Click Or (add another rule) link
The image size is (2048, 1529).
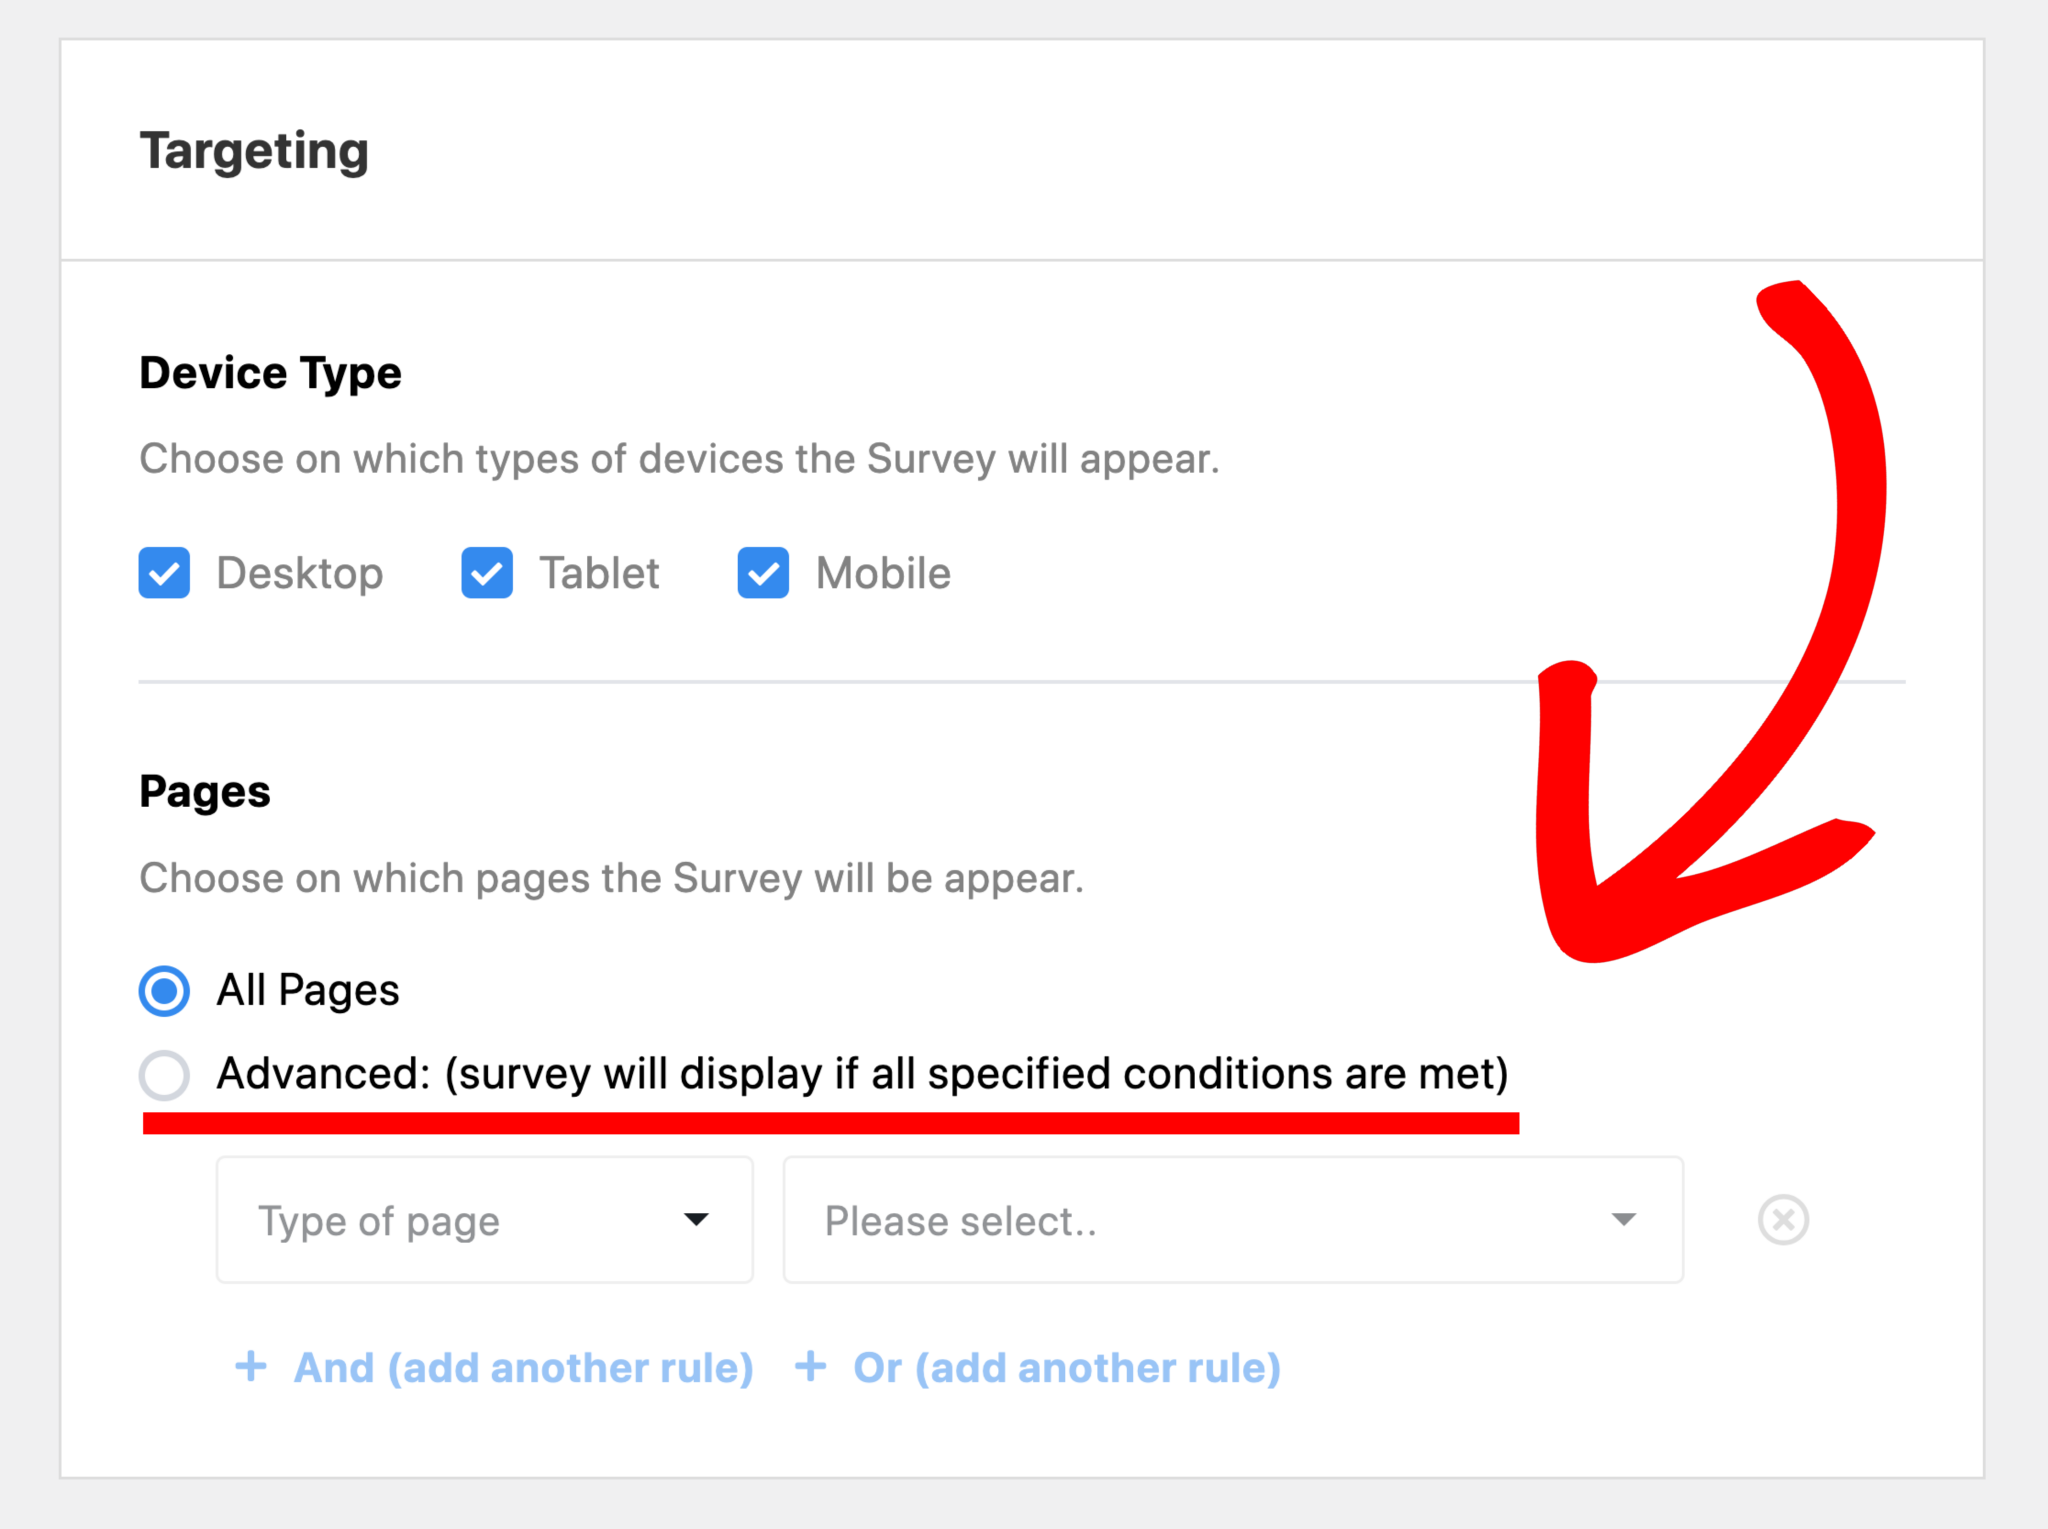point(1067,1367)
